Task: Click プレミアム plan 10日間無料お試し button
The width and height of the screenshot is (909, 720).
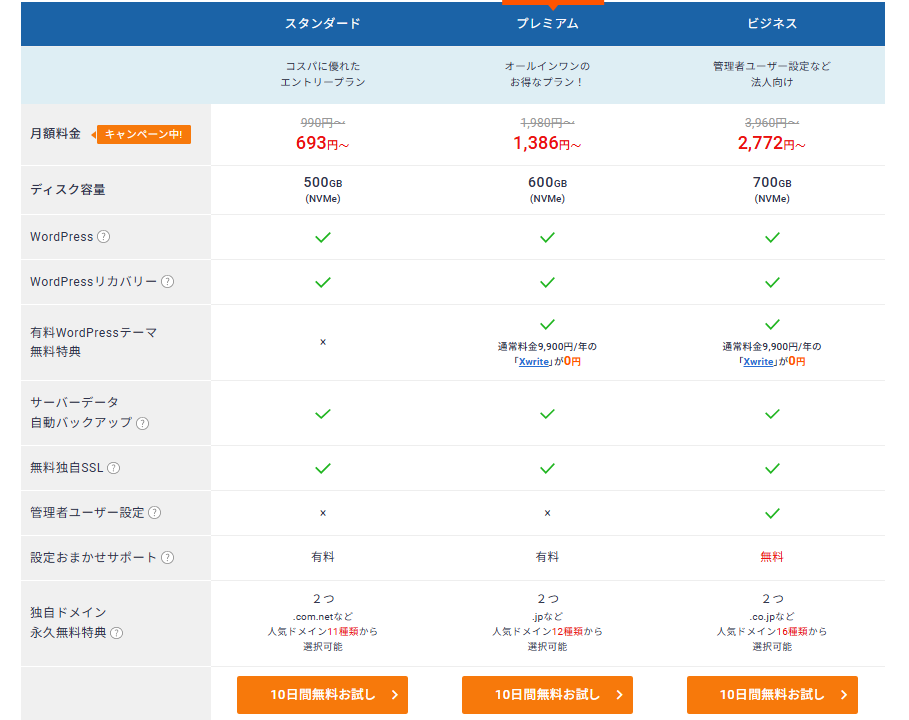Action: coord(547,695)
